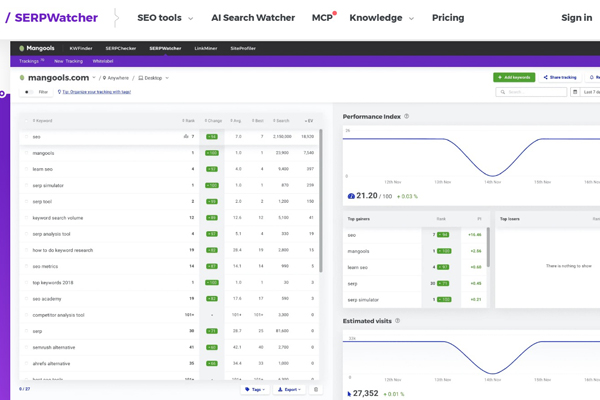Sort table by Best column
The image size is (600, 400).
tap(258, 121)
